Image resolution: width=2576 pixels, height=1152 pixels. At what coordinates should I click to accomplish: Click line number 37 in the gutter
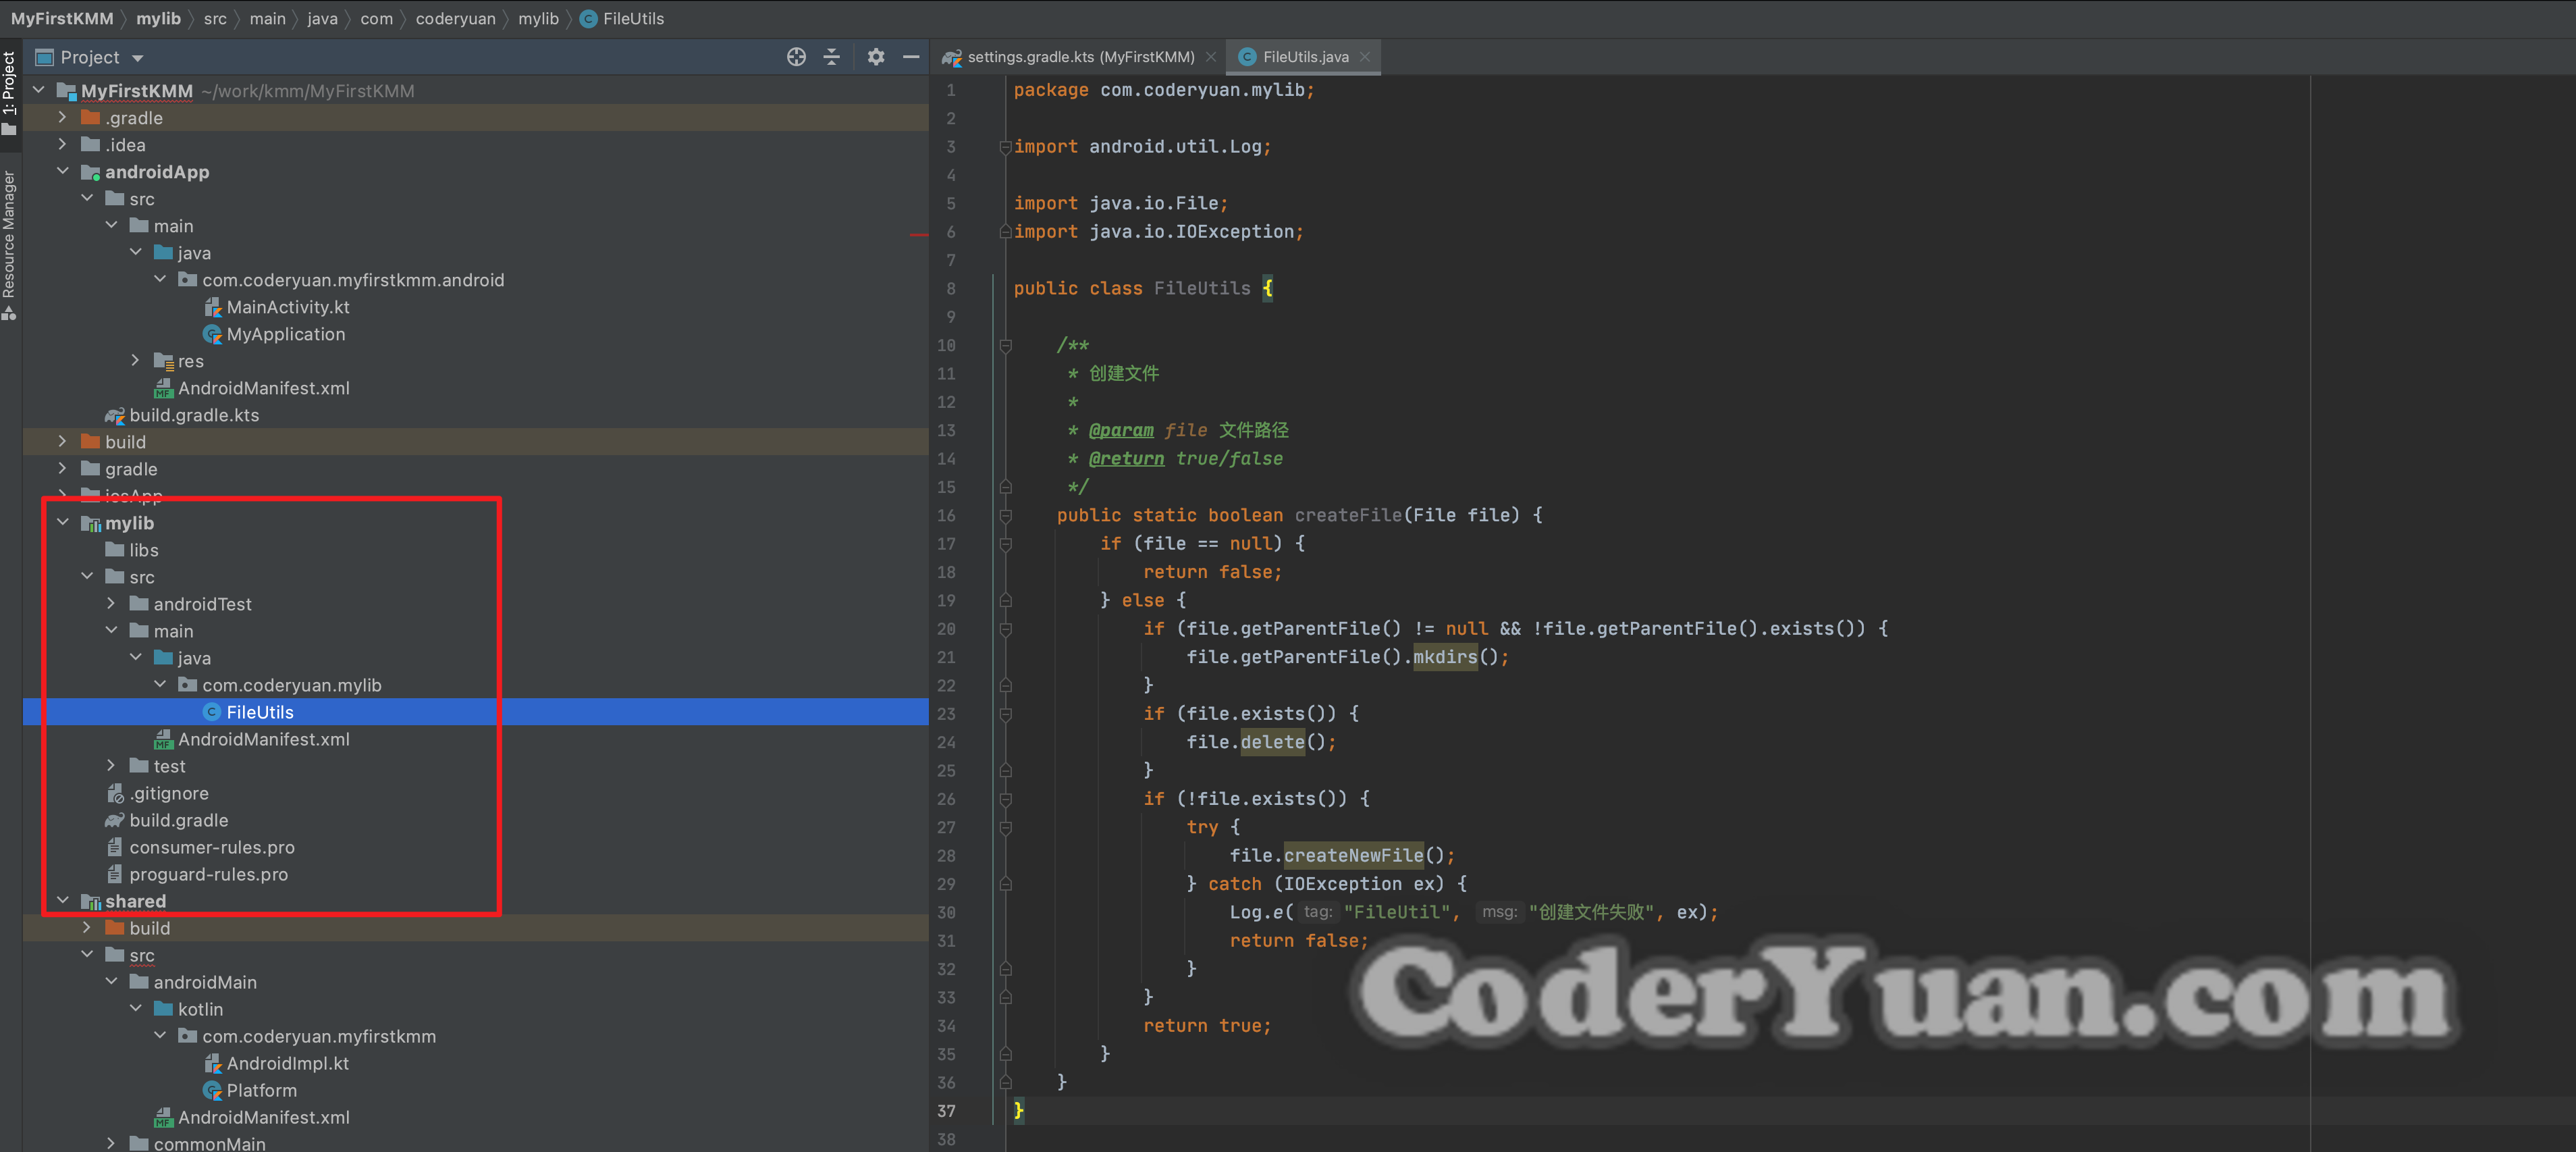point(946,1111)
